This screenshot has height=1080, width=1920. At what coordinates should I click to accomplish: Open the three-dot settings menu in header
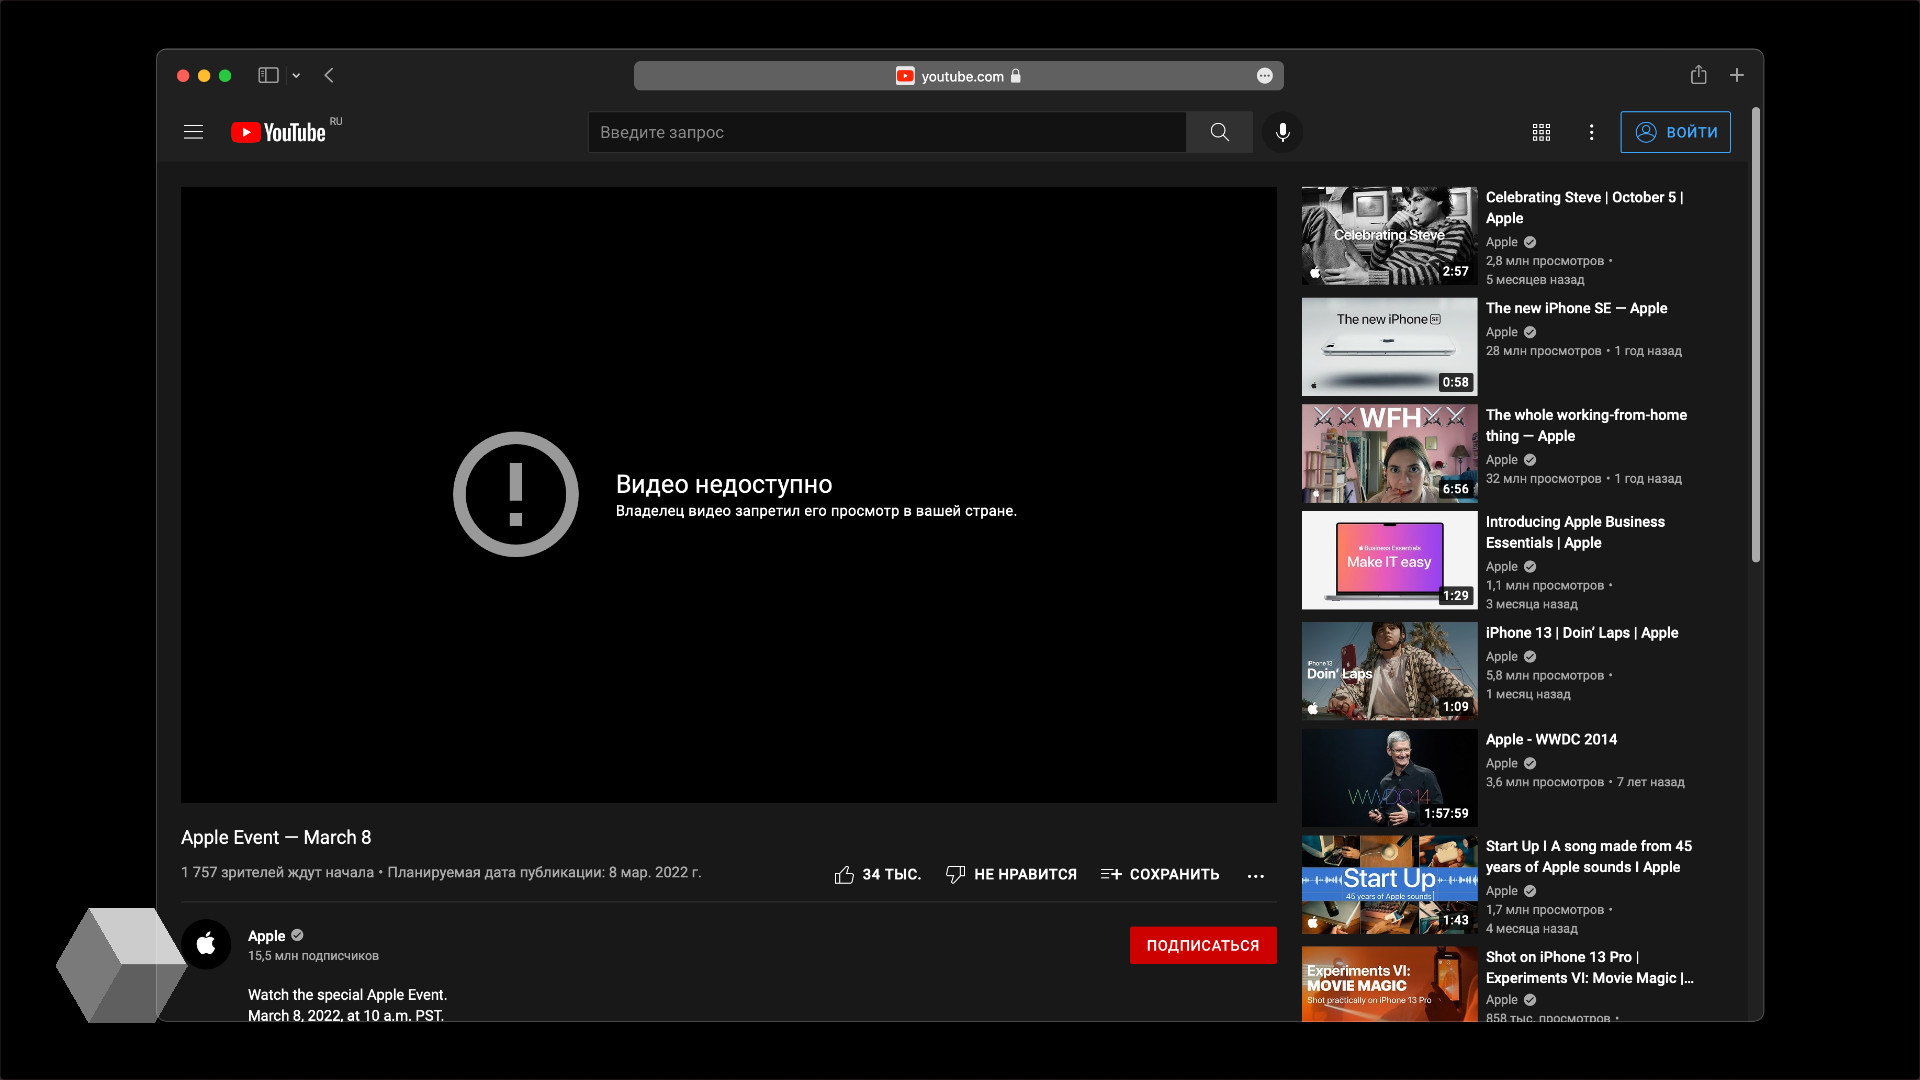pos(1591,132)
